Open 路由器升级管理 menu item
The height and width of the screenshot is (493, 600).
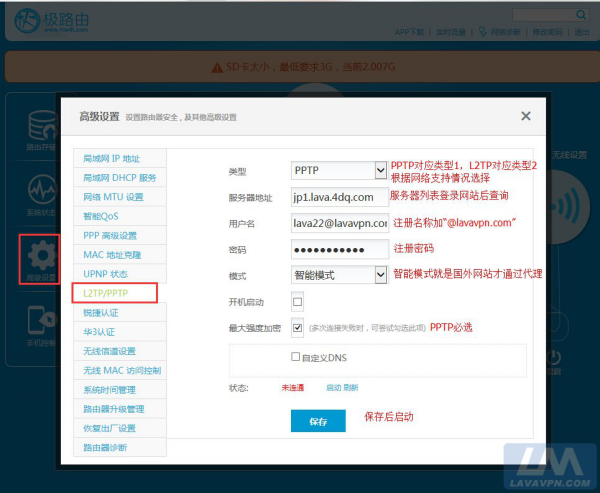pos(120,409)
